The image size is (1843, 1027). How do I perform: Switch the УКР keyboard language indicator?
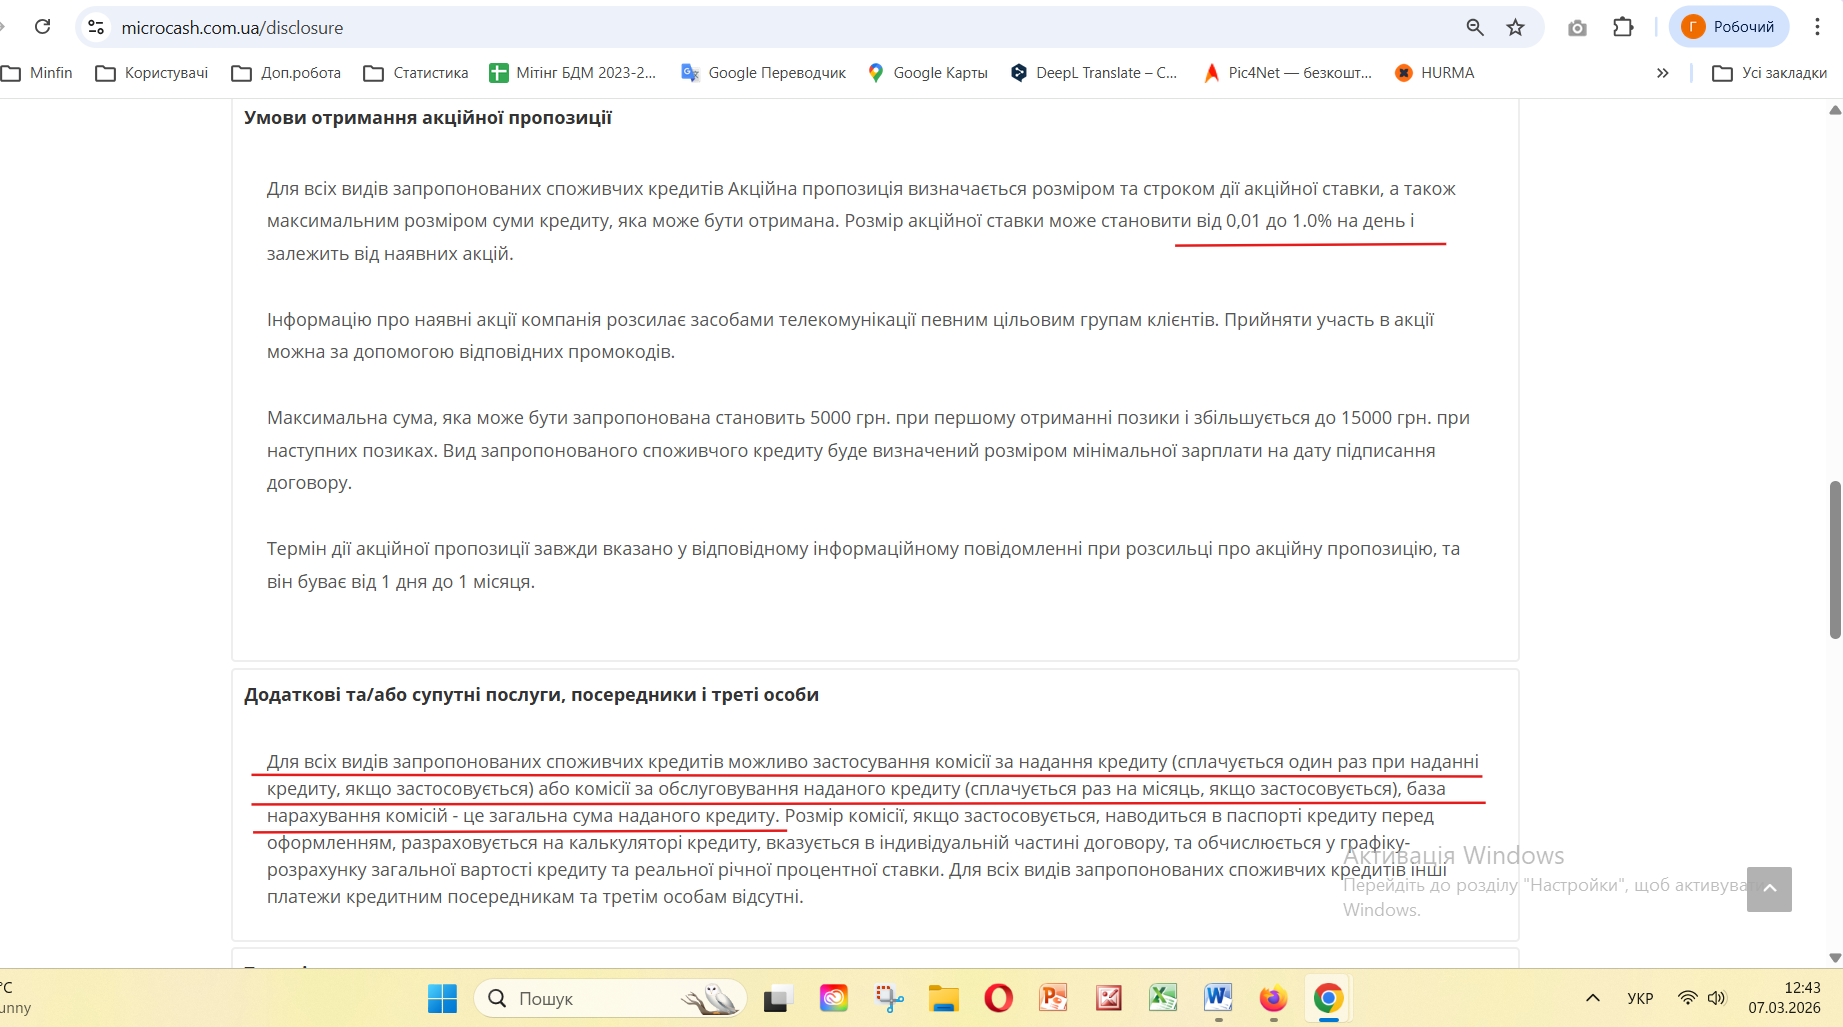pyautogui.click(x=1640, y=998)
